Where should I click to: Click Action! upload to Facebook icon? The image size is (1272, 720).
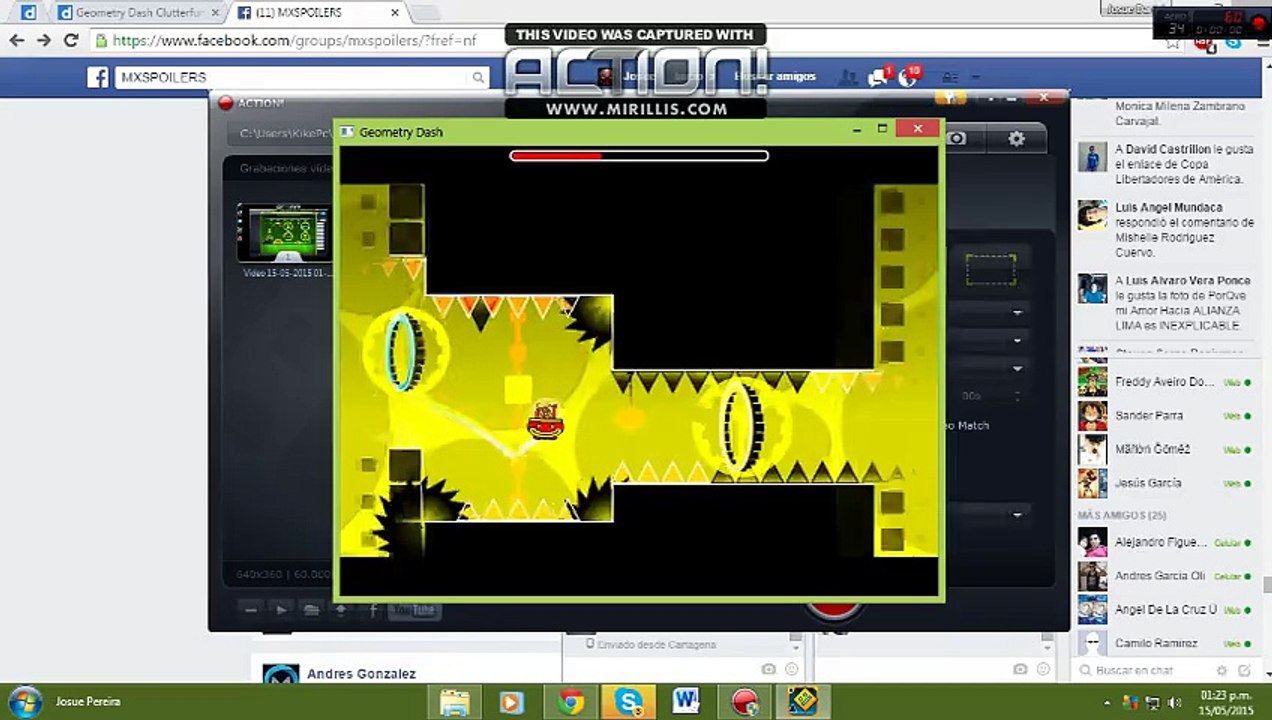(x=373, y=609)
